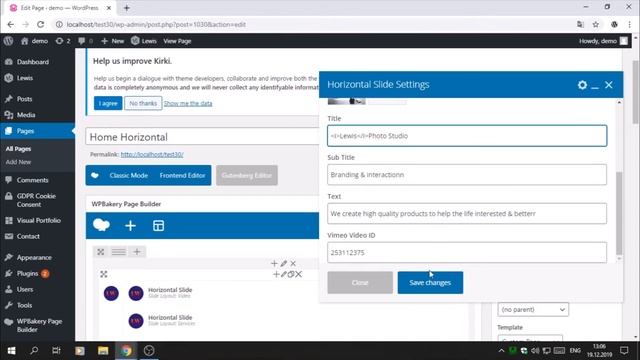
Task: Click No thanks in the Kirki notice
Action: (143, 103)
